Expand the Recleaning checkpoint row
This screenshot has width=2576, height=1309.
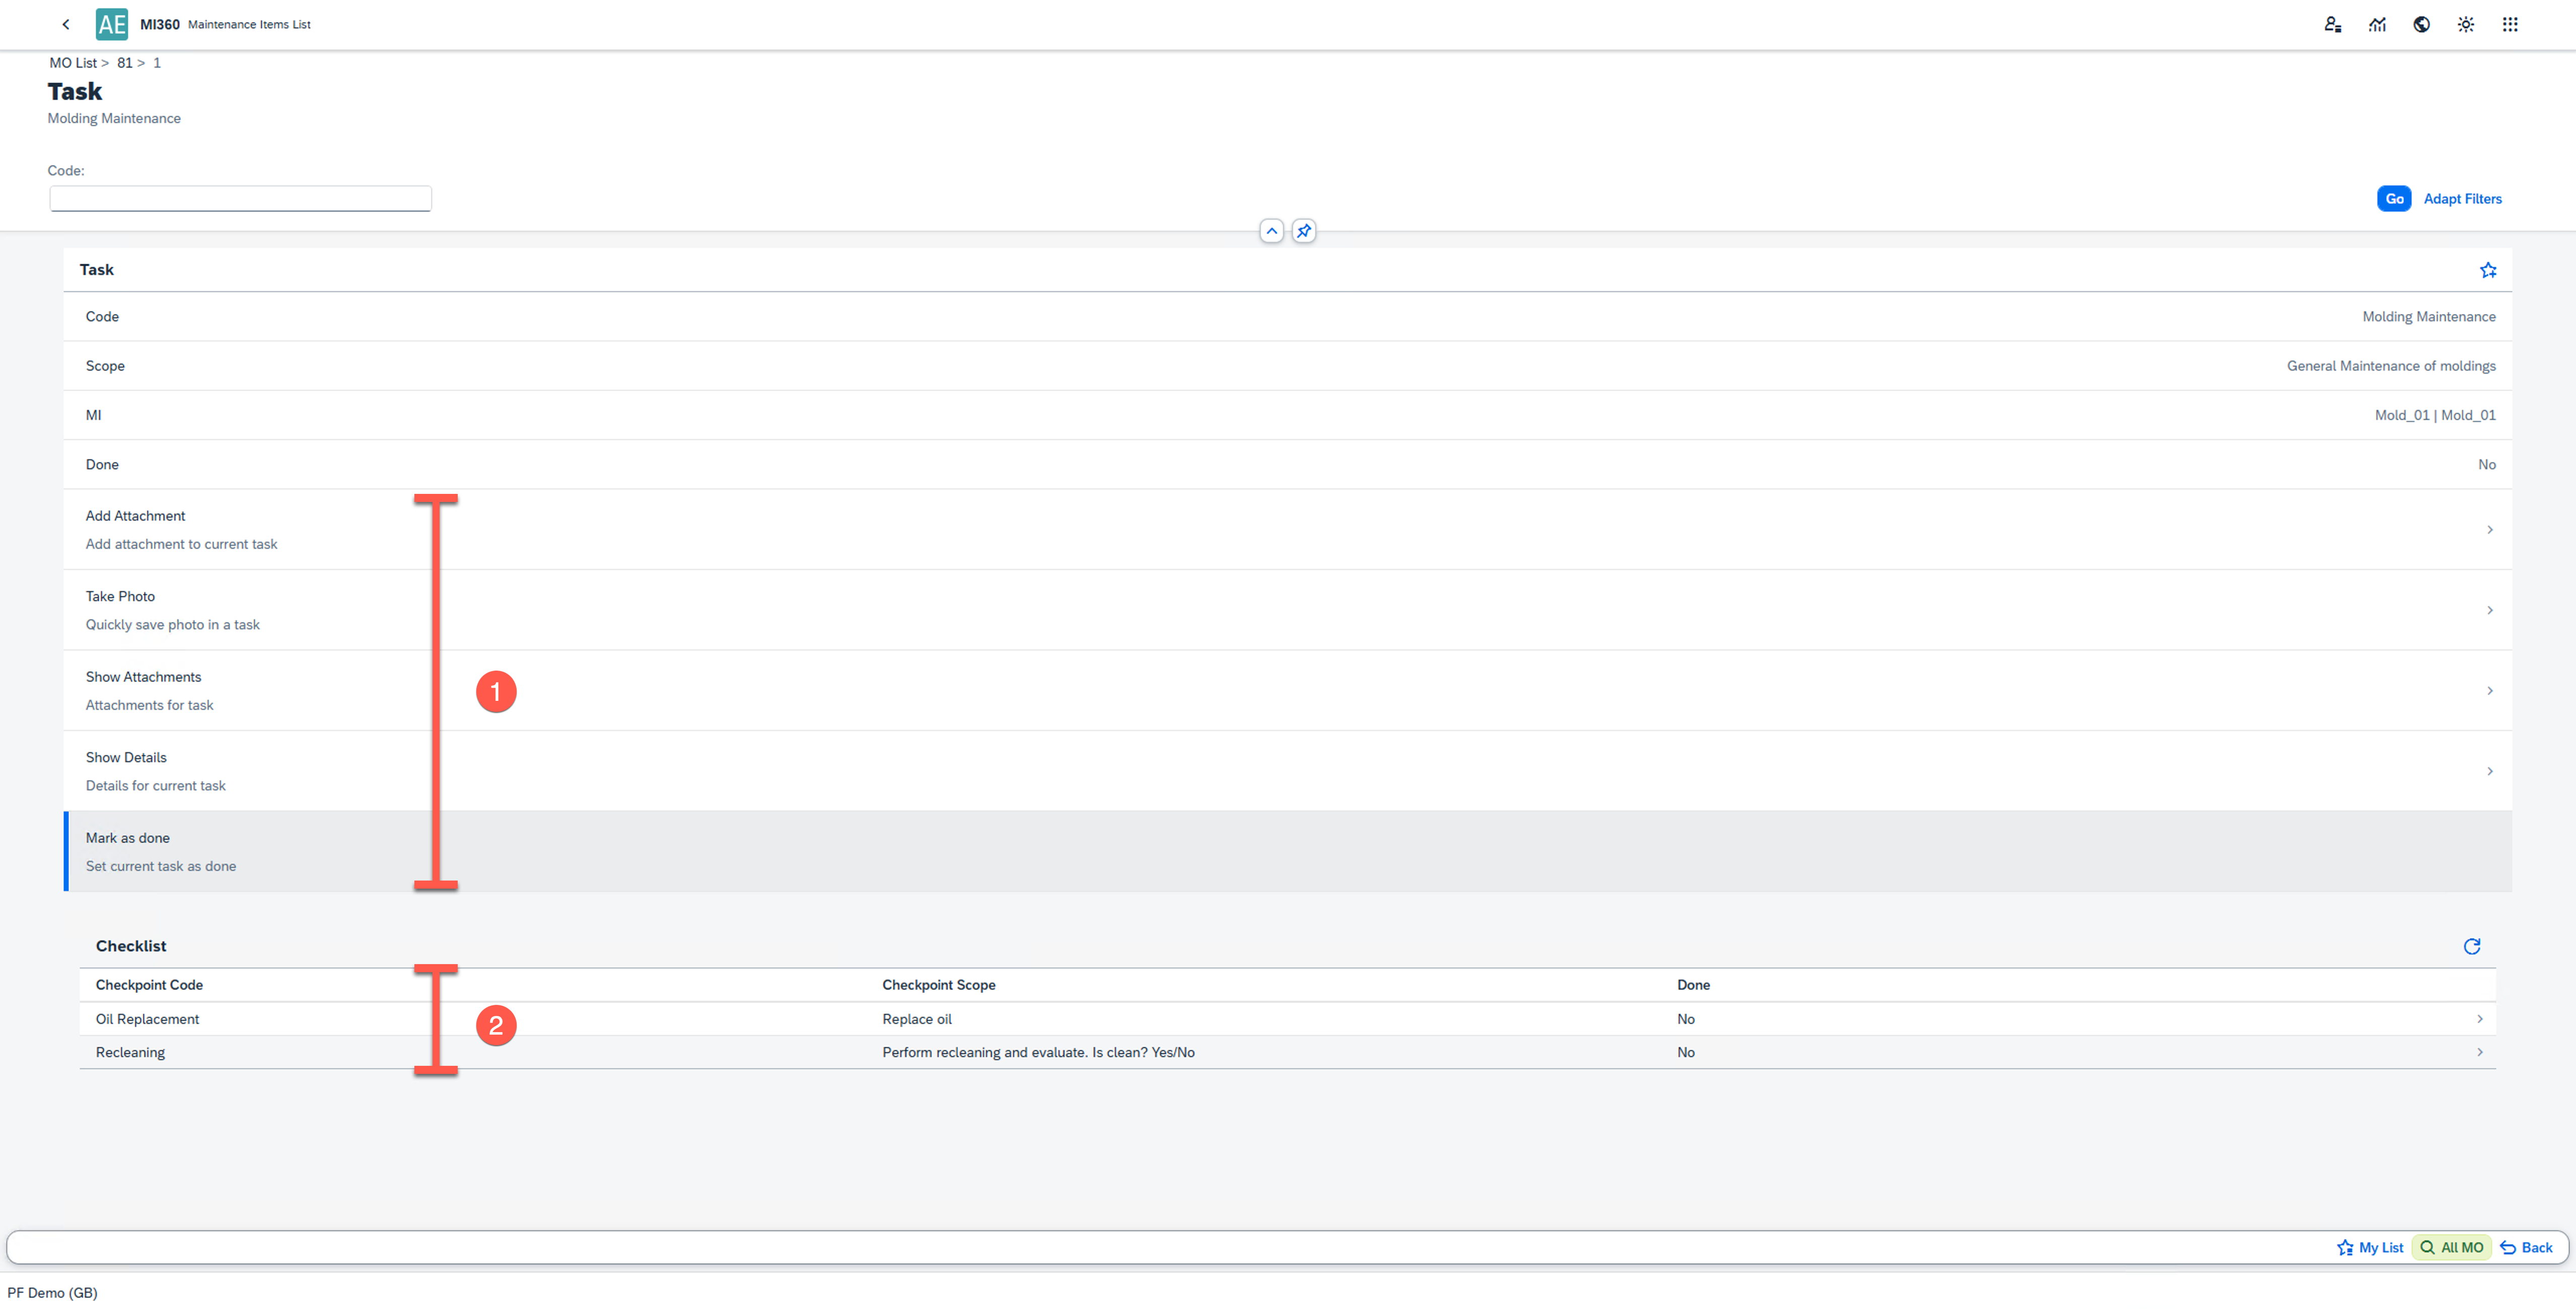2479,1051
